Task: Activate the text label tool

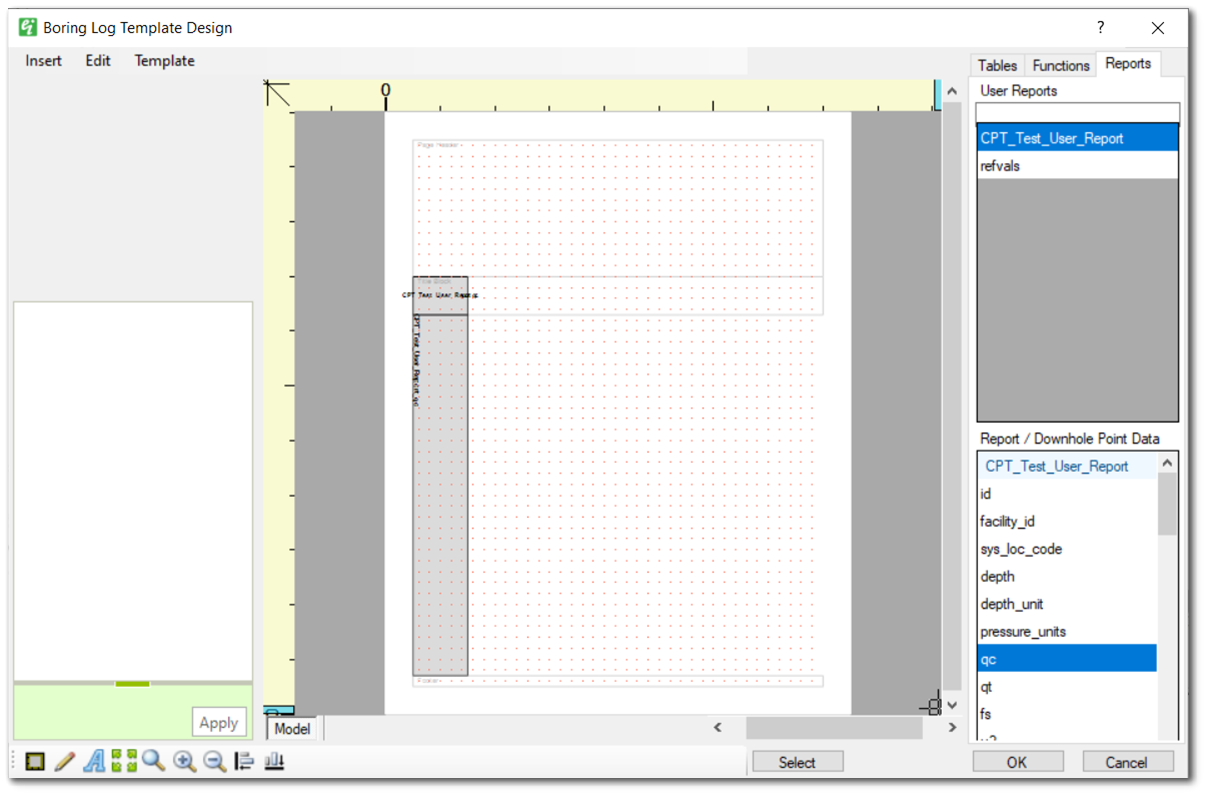Action: point(93,760)
